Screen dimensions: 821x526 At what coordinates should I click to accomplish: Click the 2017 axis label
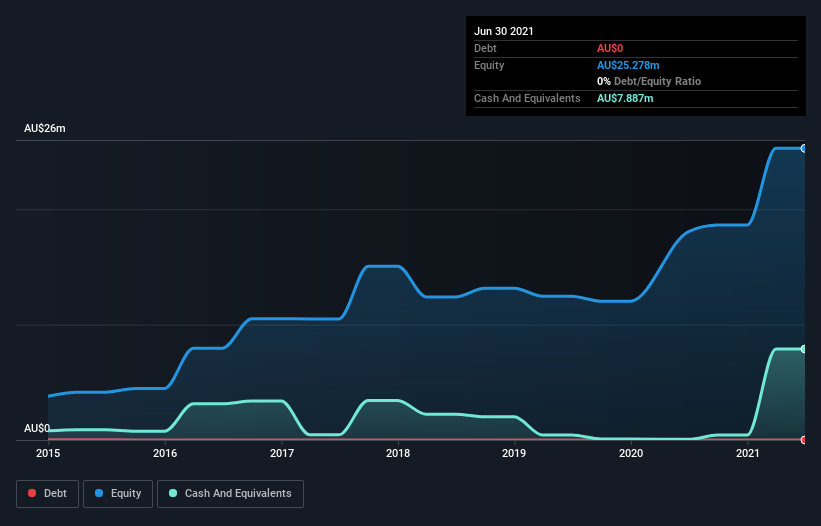[282, 453]
